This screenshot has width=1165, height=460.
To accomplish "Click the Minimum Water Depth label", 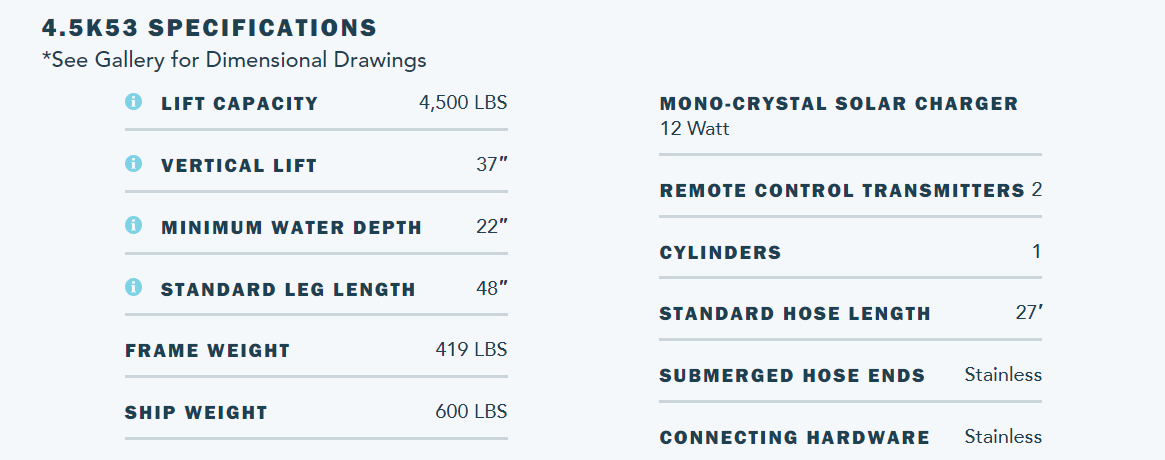I will point(291,228).
